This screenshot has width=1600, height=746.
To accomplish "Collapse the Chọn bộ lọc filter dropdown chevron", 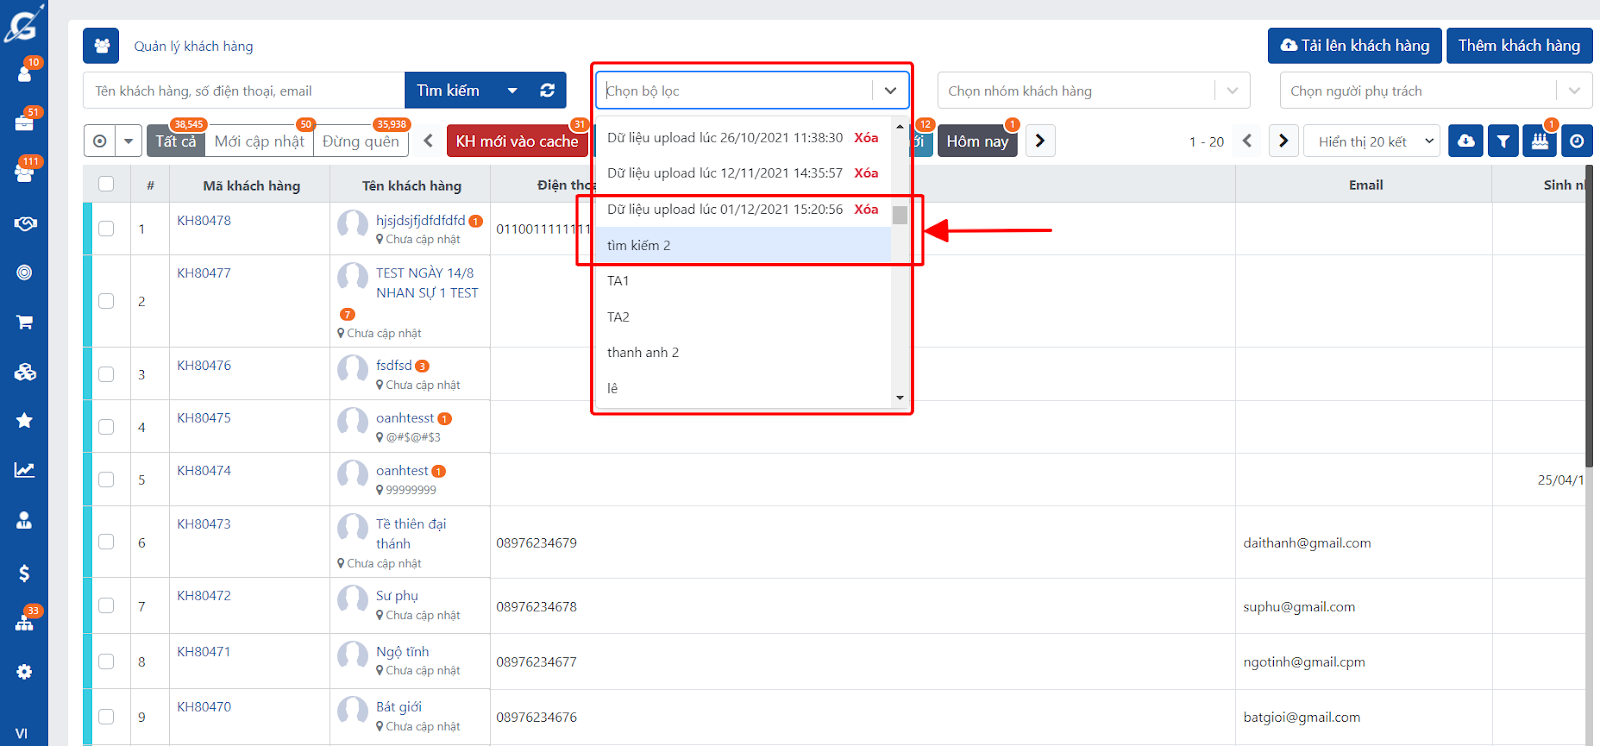I will pyautogui.click(x=890, y=91).
